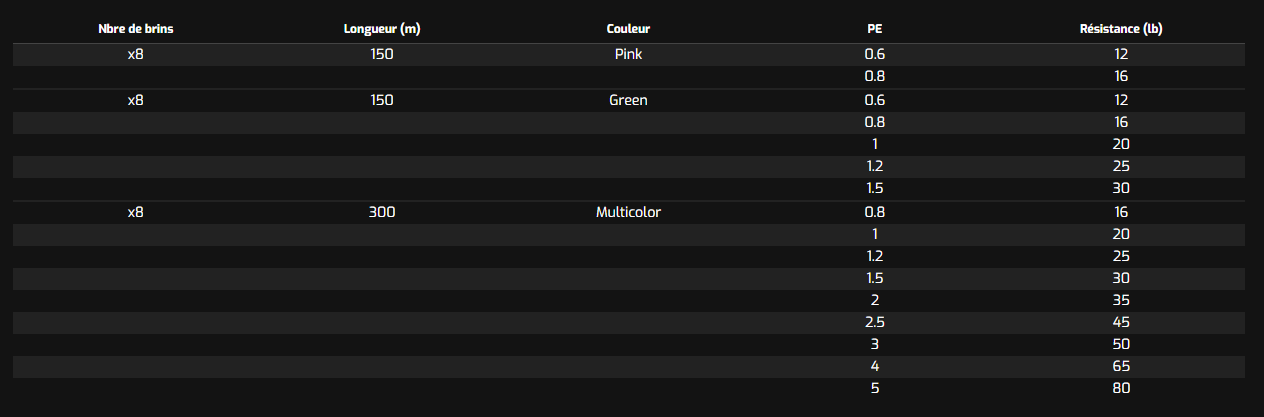This screenshot has width=1264, height=417.
Task: Click the 150 length in Pink row
Action: (381, 54)
